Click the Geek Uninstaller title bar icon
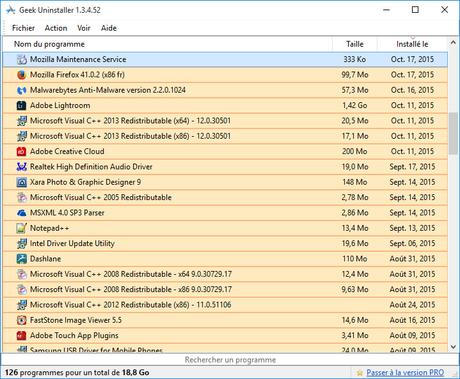 10,10
